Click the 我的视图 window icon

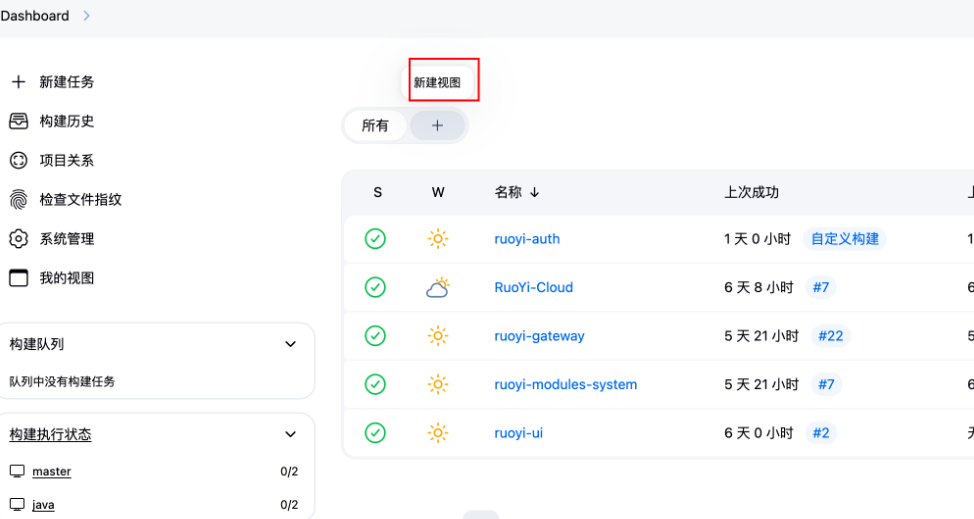[18, 278]
